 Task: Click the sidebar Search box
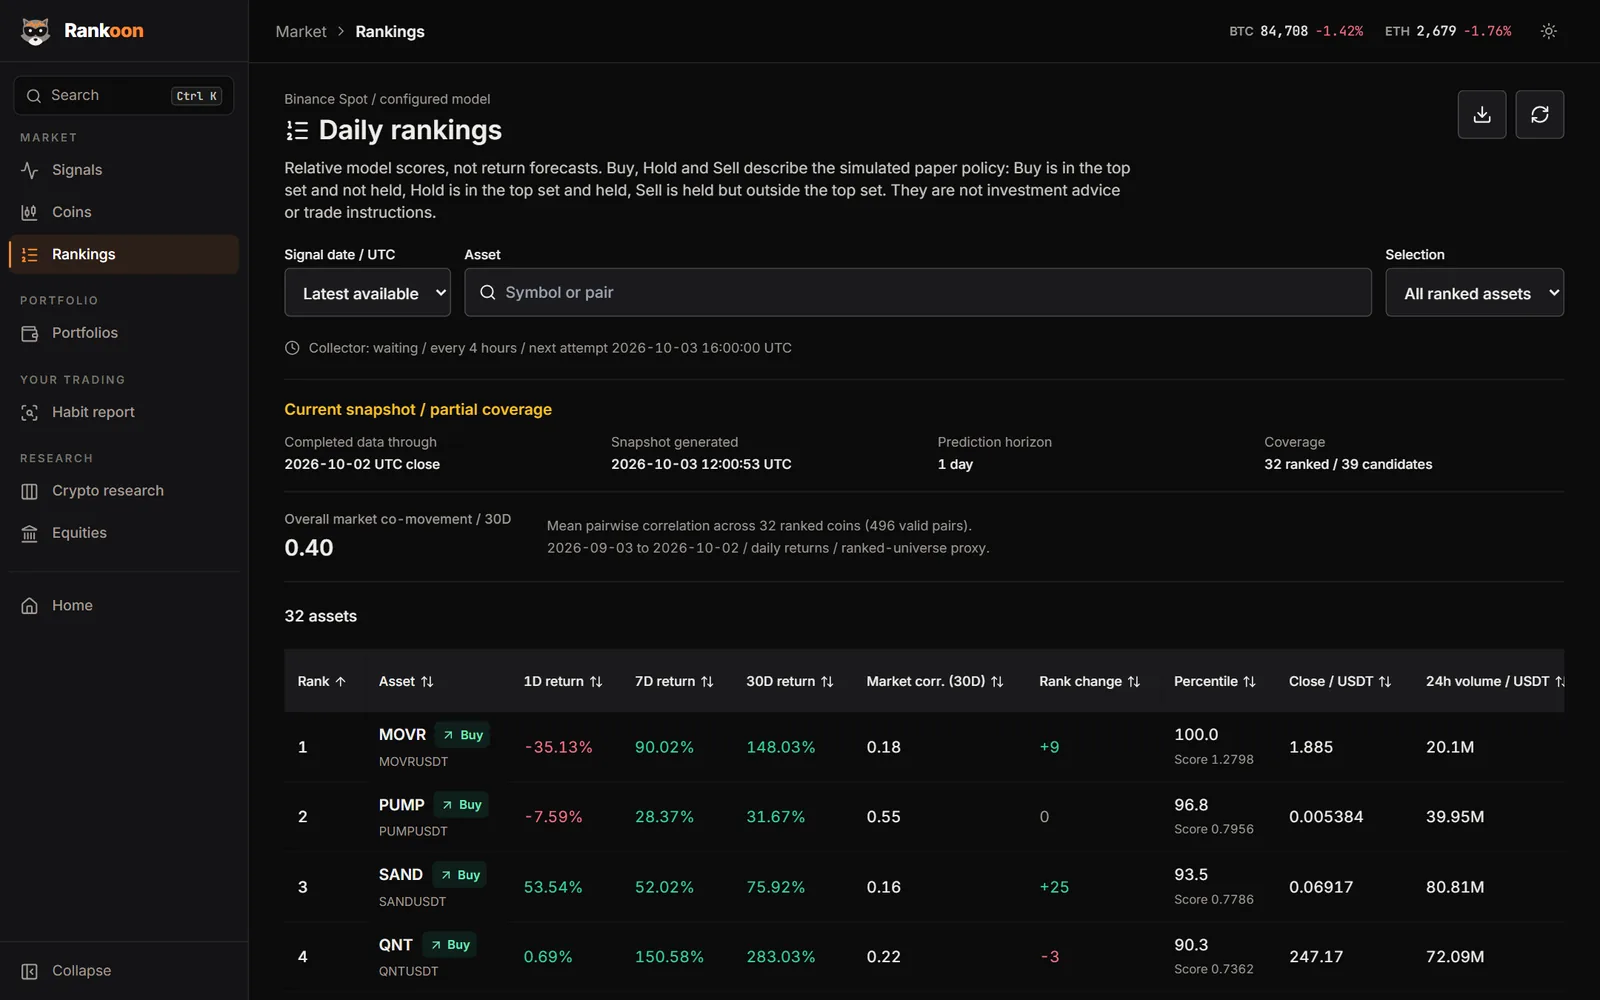(x=124, y=95)
